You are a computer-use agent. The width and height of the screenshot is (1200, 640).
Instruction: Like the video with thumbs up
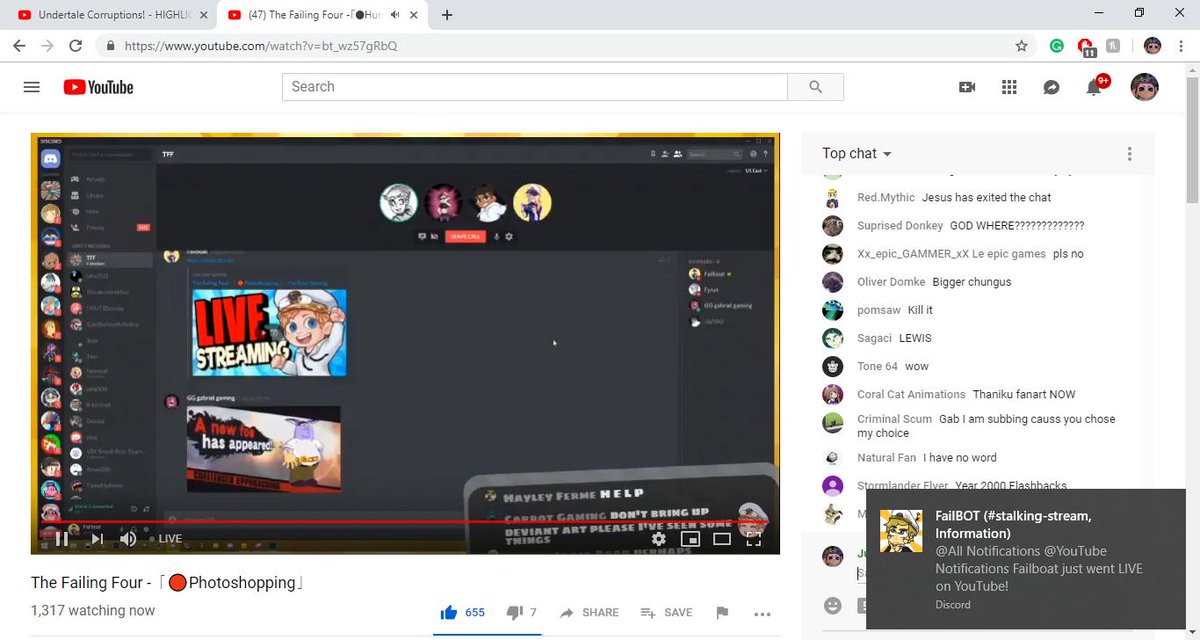tap(462, 612)
